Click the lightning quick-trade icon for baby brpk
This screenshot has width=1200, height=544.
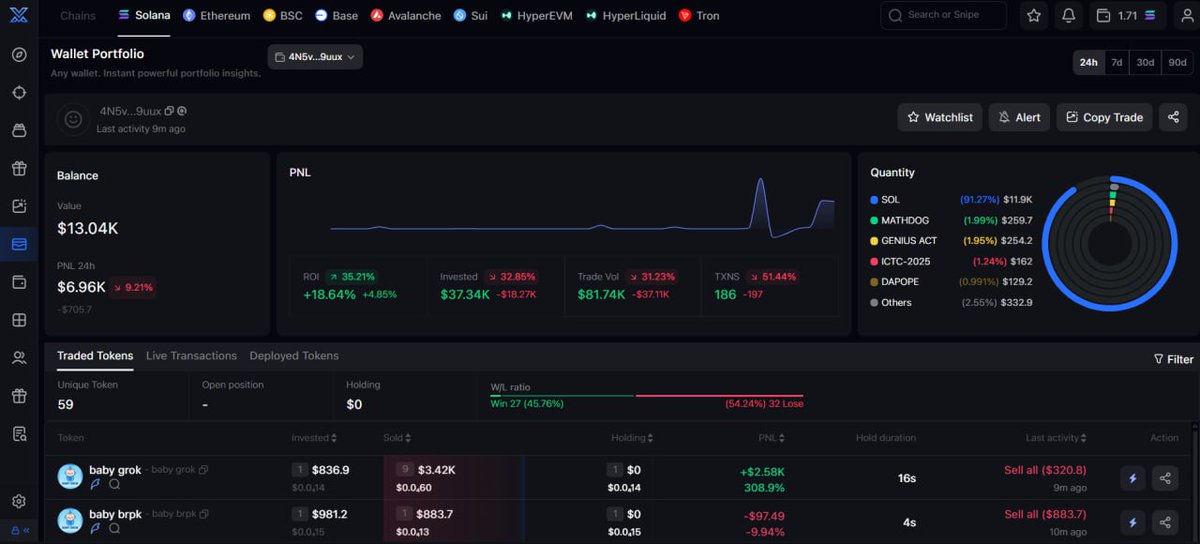(x=1133, y=522)
